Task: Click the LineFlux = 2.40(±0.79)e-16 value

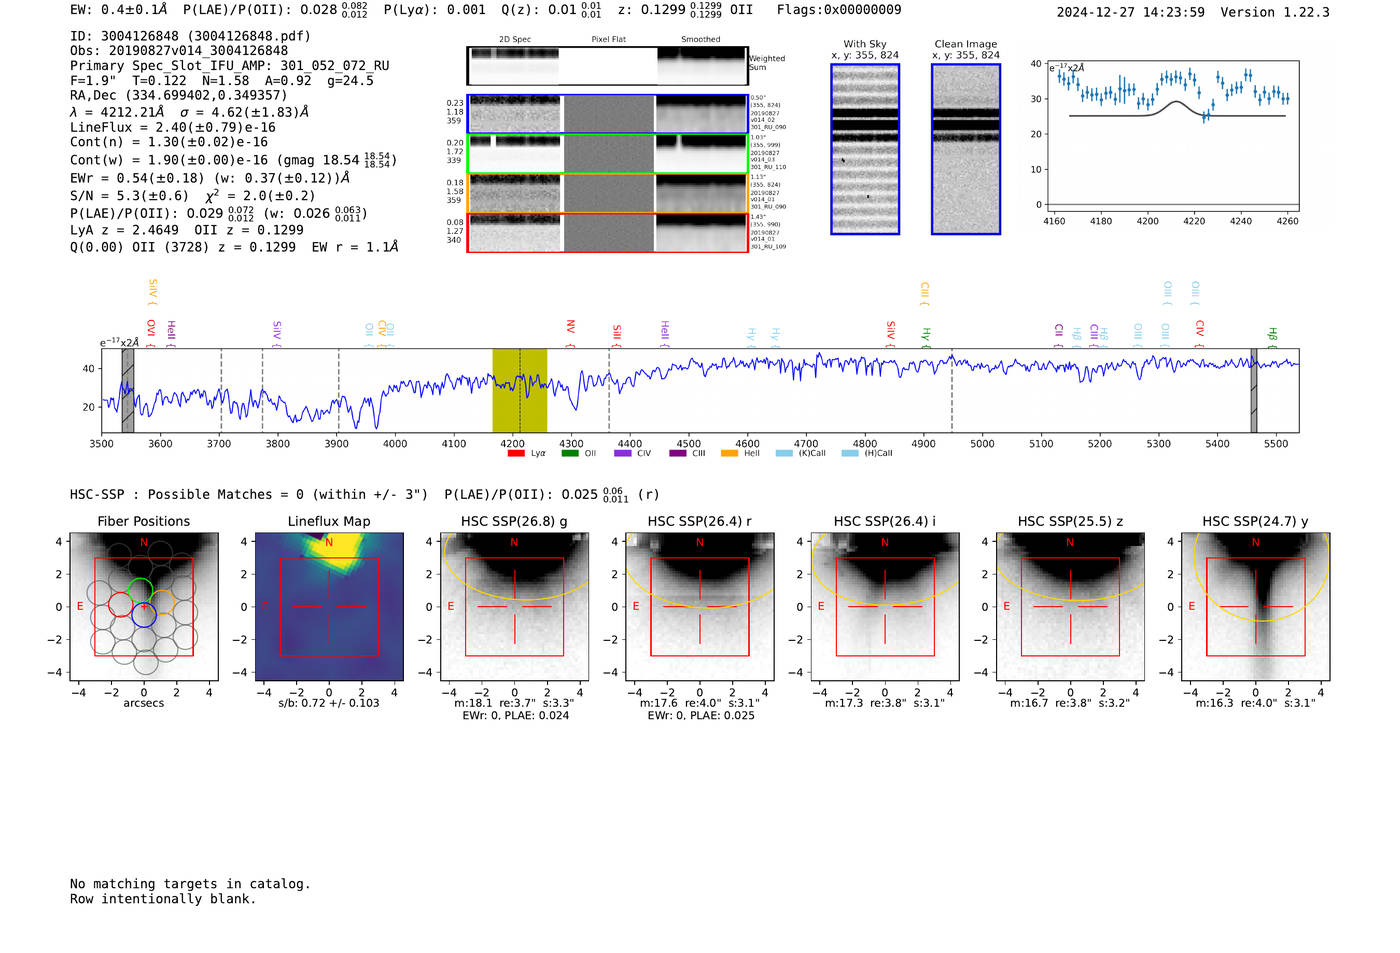Action: [x=173, y=127]
